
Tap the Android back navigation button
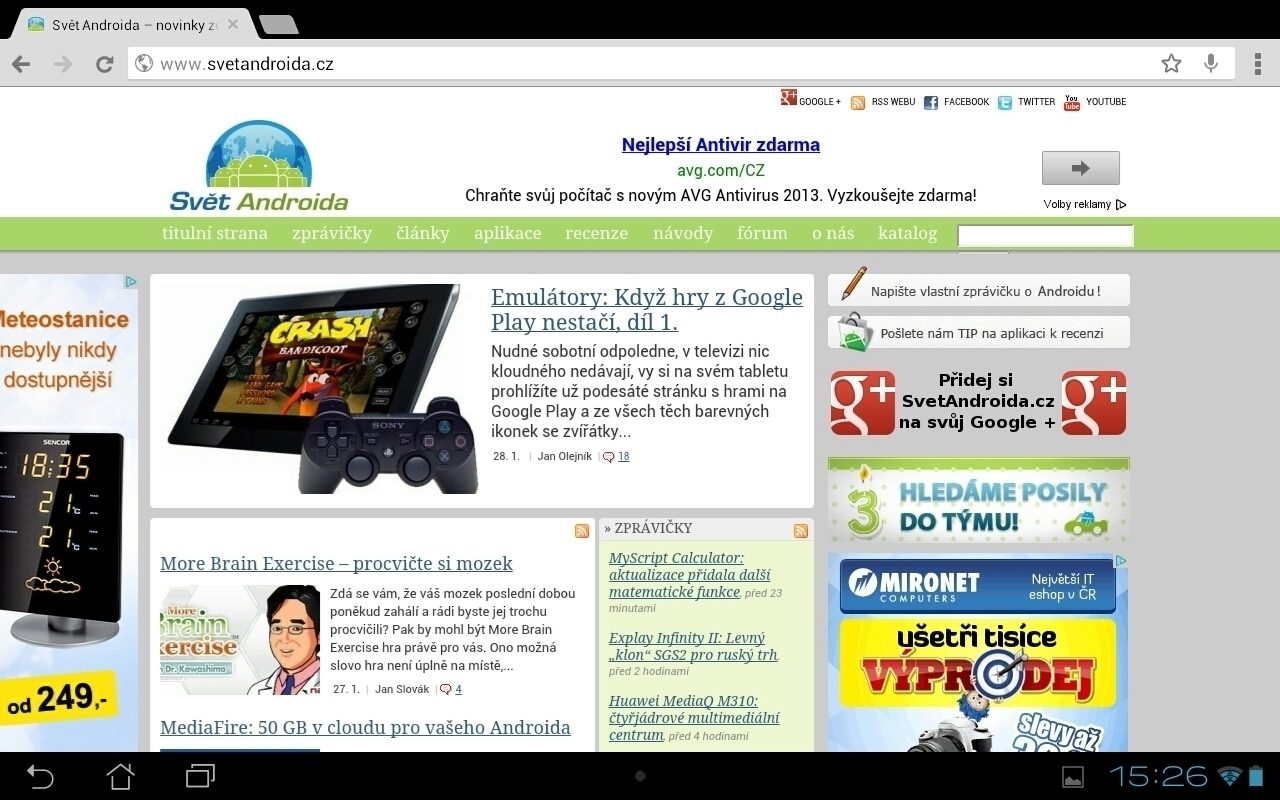(x=40, y=776)
